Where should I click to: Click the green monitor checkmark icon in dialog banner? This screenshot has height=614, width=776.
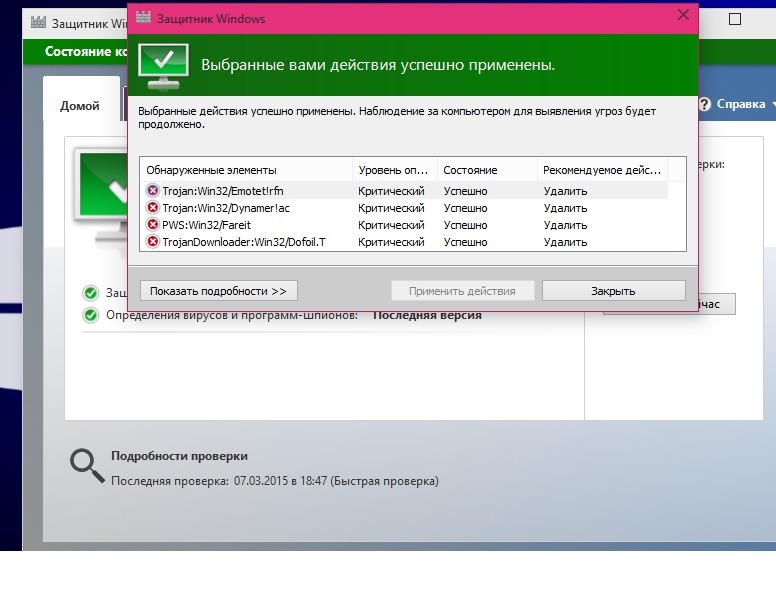[163, 67]
